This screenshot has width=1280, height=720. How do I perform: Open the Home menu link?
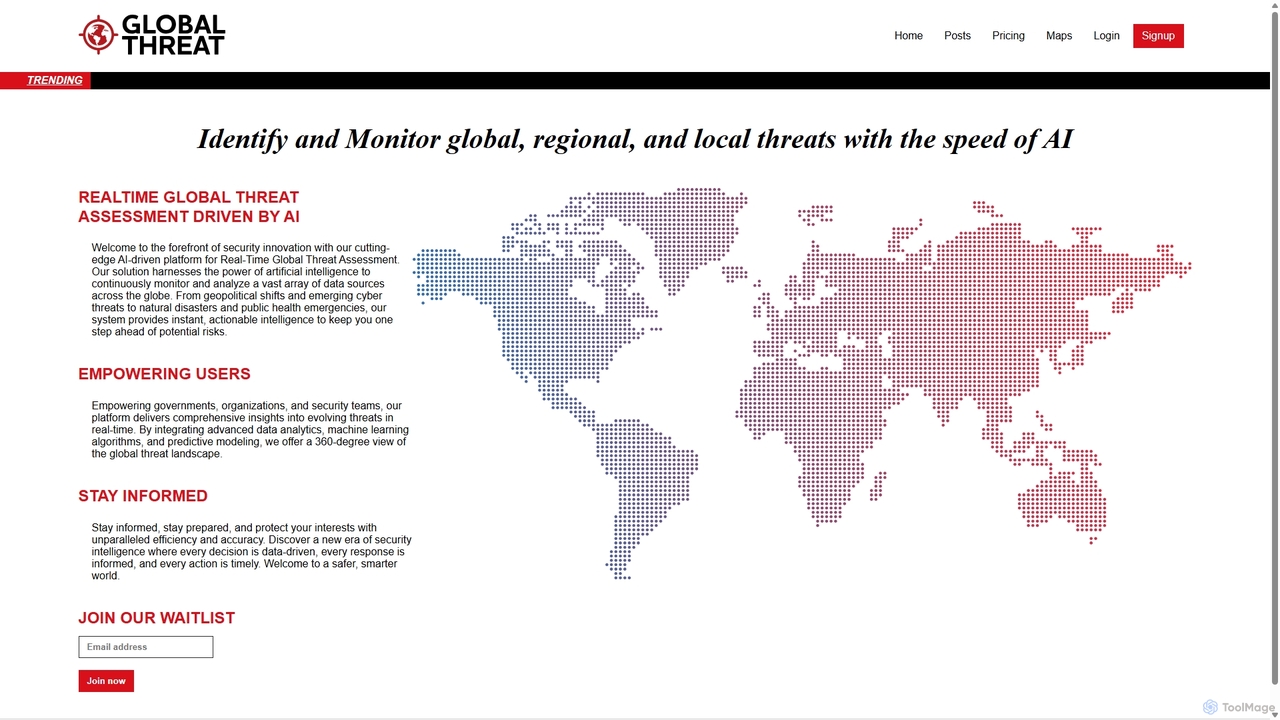908,36
